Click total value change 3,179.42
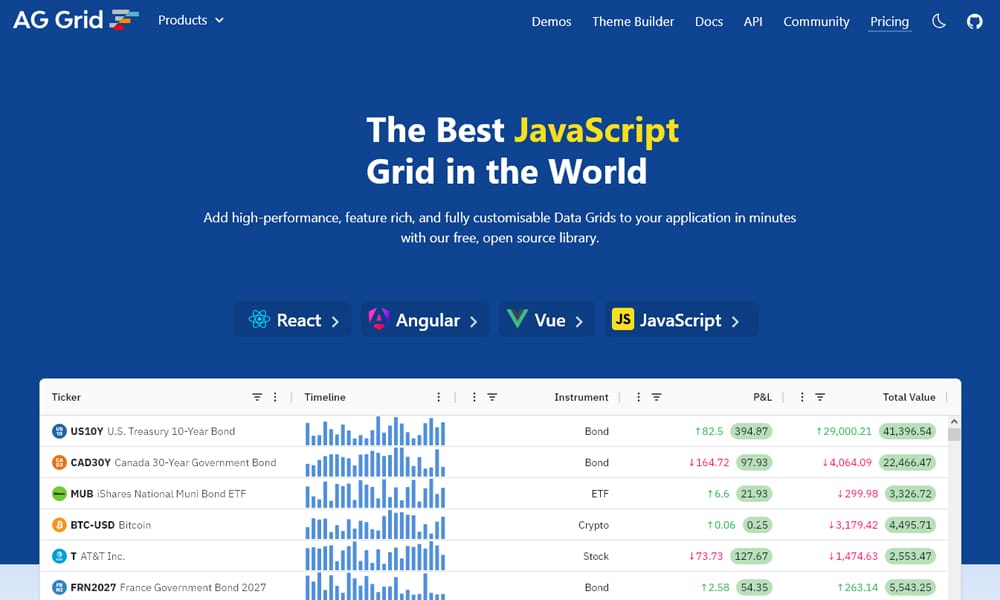 tap(853, 525)
